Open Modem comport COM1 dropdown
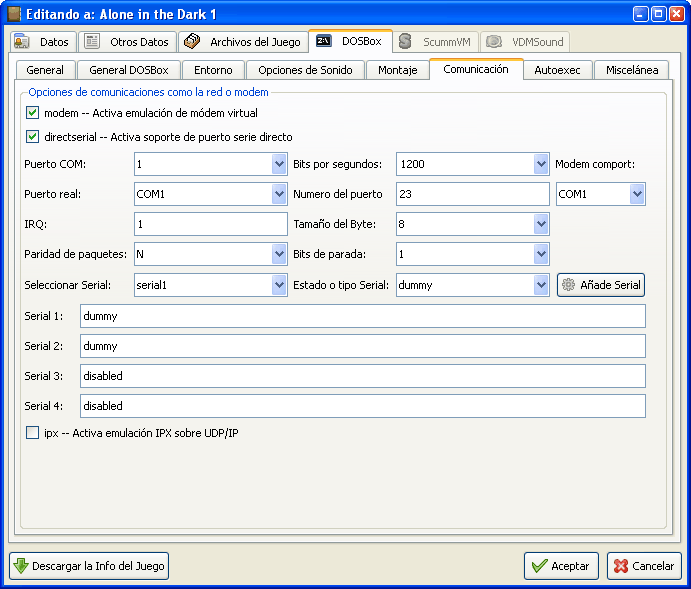This screenshot has height=589, width=691. [x=637, y=194]
